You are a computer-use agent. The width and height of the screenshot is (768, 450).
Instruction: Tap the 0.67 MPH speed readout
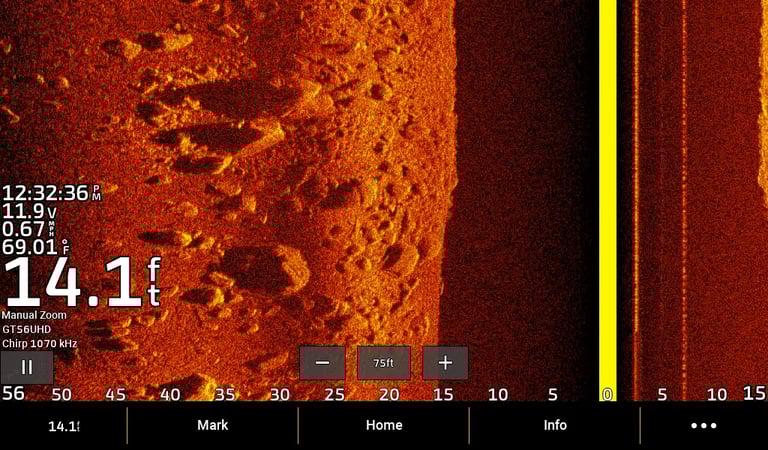click(x=29, y=229)
